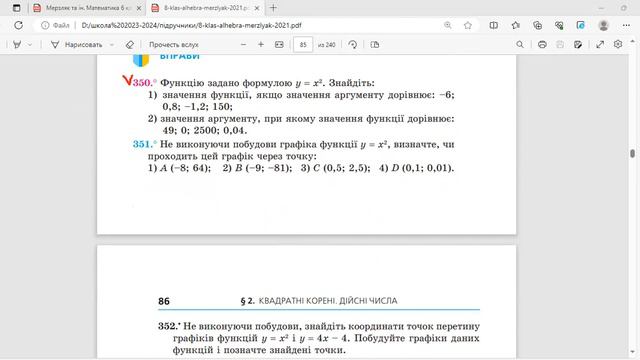The height and width of the screenshot is (360, 640).
Task: Add this page to favorites
Action: click(468, 25)
